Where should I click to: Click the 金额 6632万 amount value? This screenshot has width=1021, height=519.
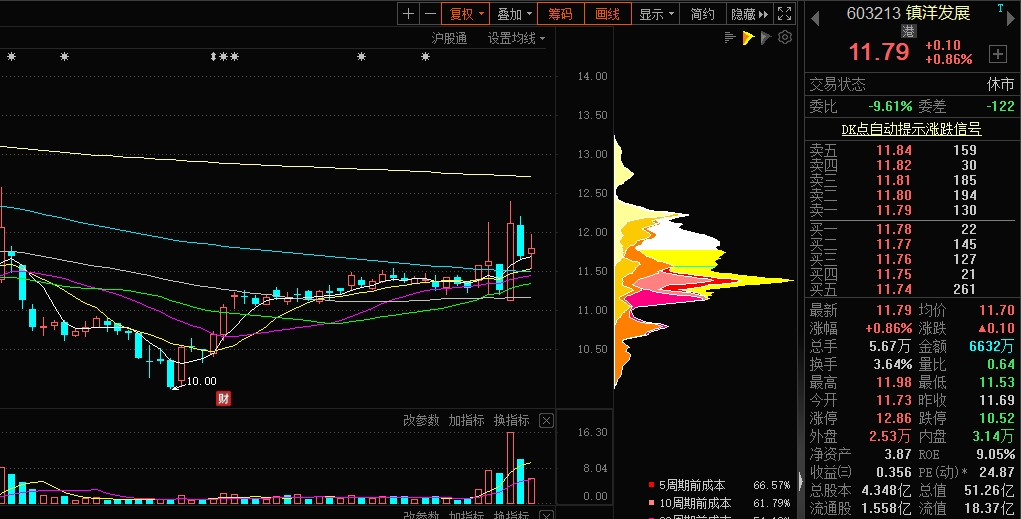[991, 346]
